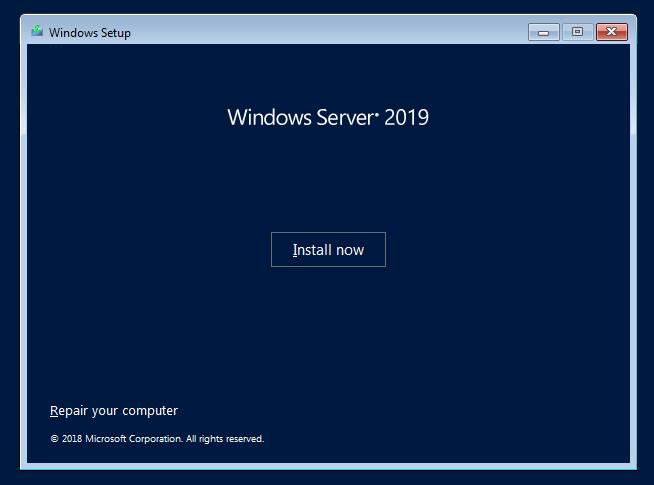The width and height of the screenshot is (654, 485).
Task: Close the Windows Setup window
Action: 612,32
